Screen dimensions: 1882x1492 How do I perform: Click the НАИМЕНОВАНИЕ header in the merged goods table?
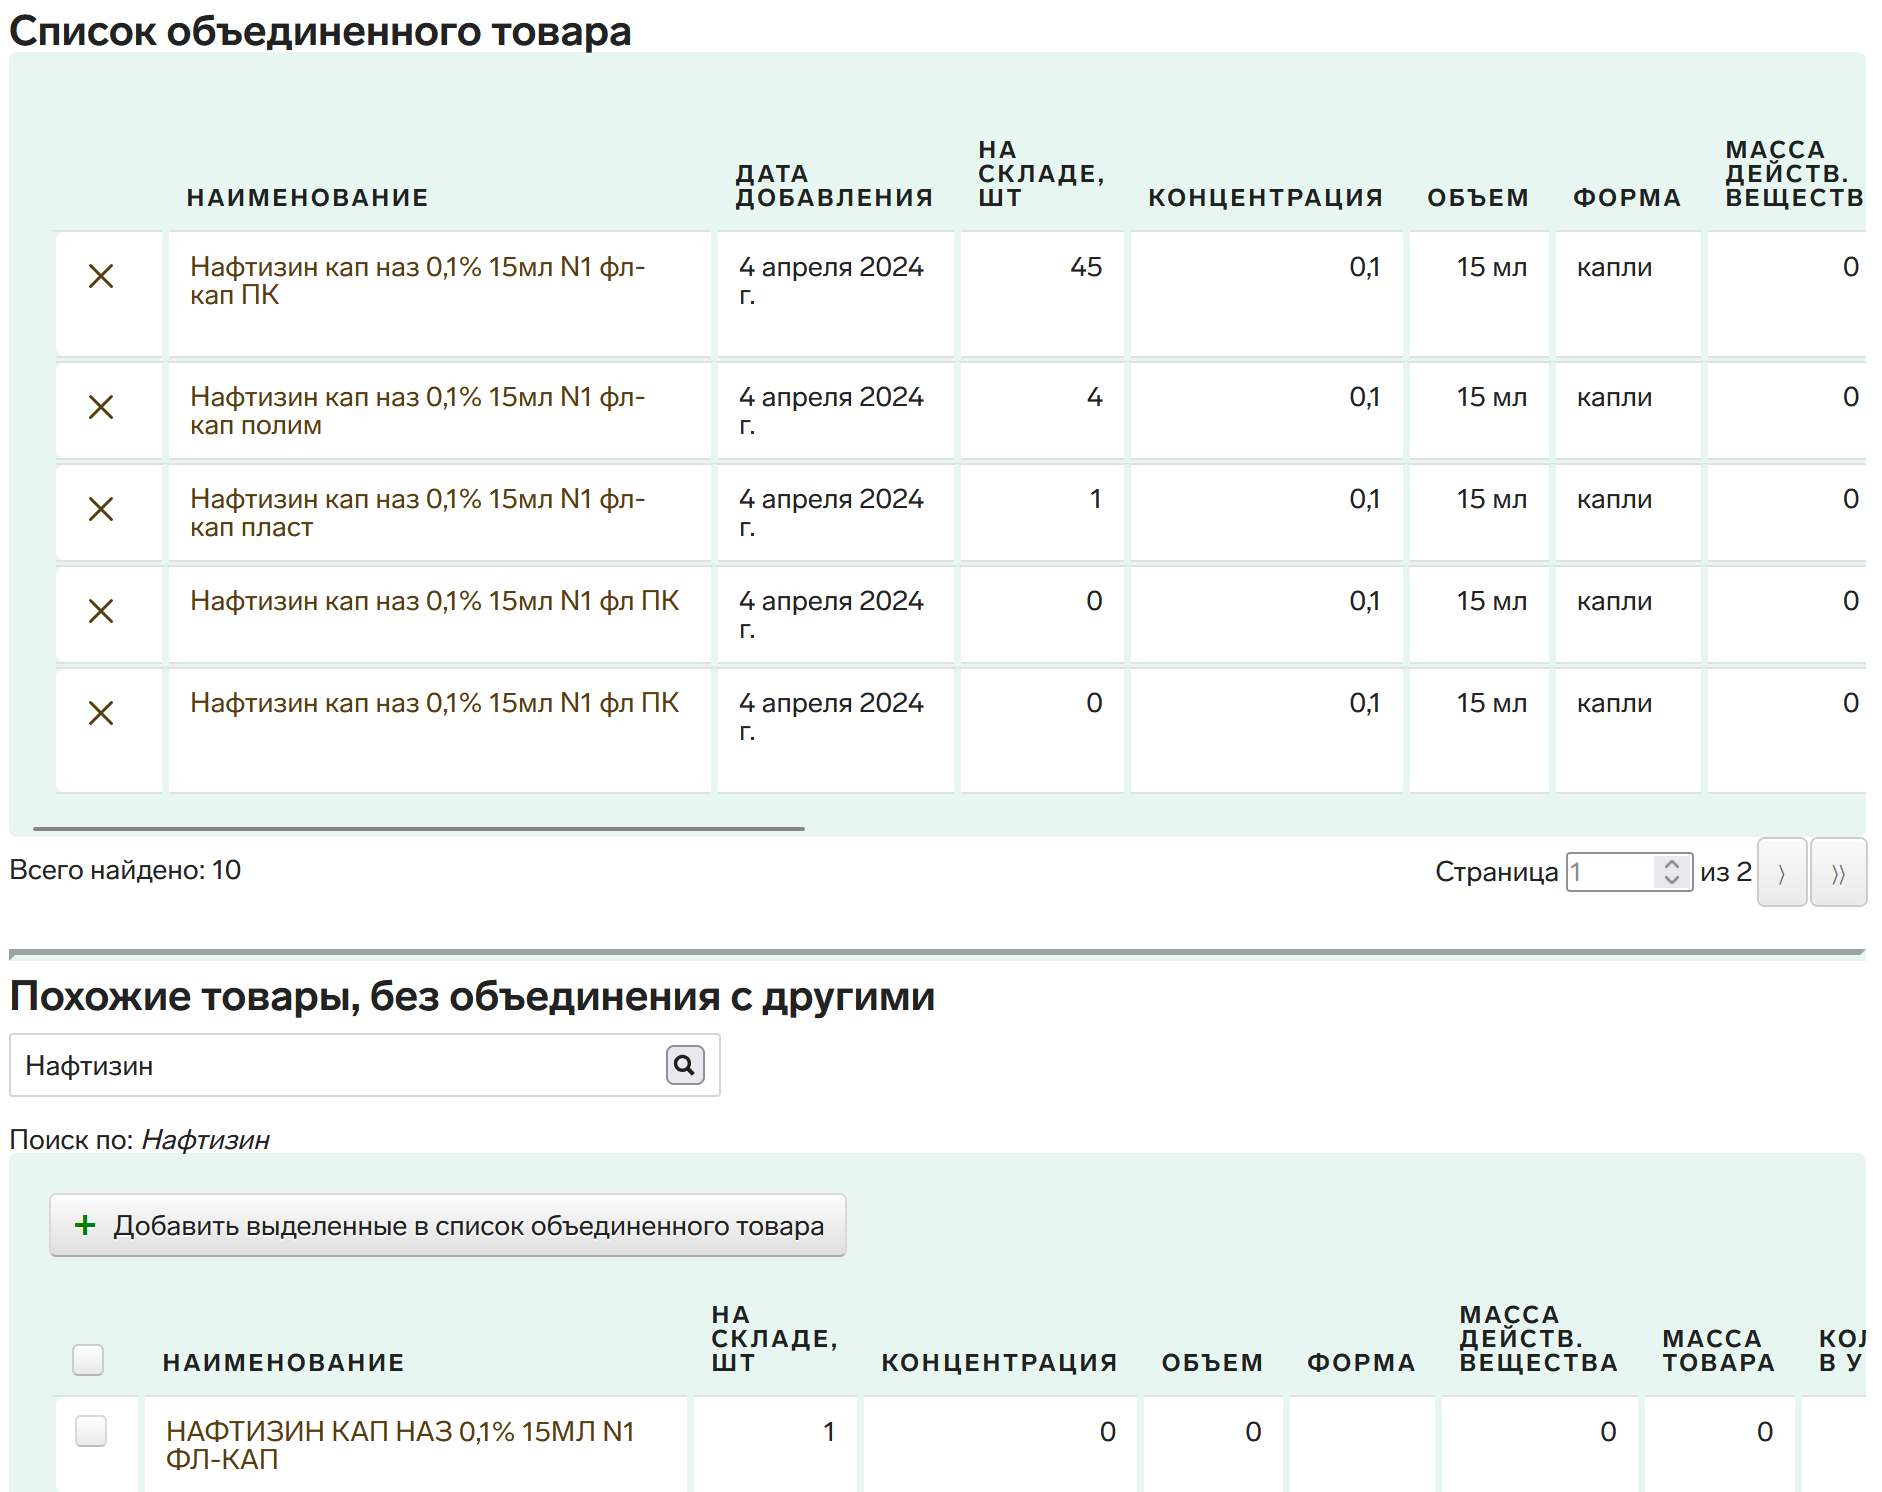307,198
